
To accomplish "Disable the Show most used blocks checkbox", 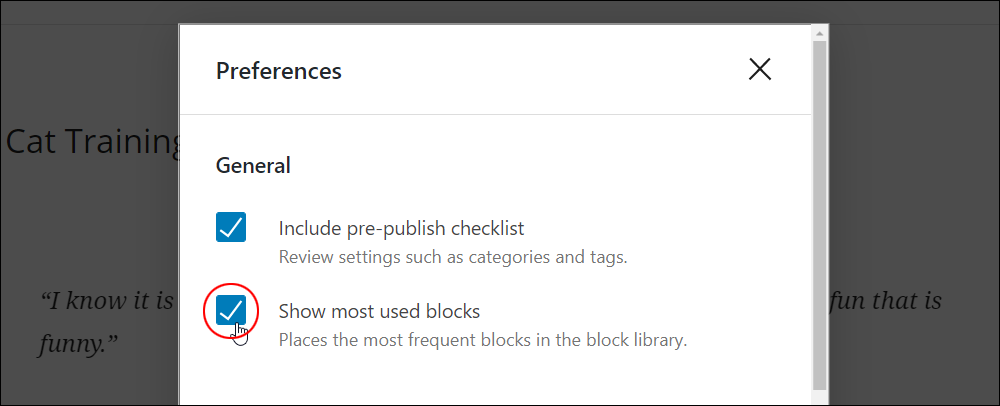I will [x=231, y=310].
